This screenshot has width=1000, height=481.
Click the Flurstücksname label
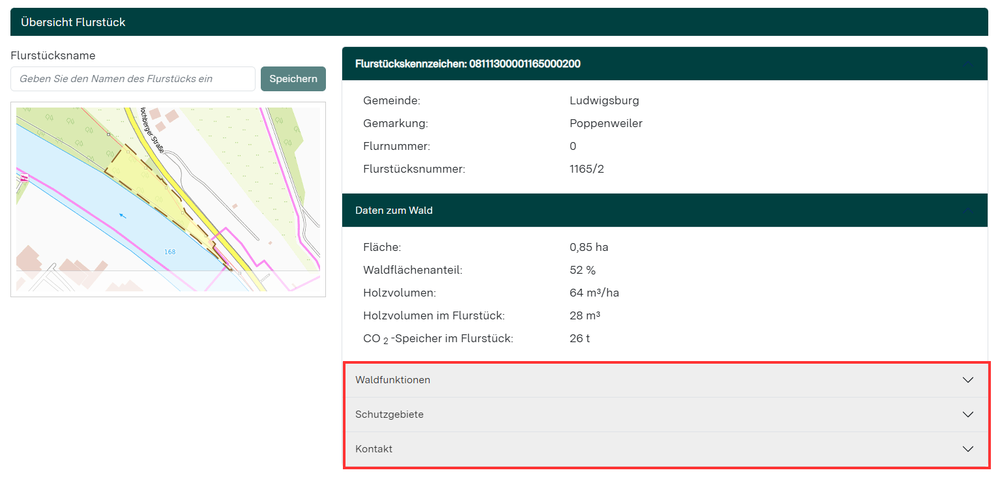coord(53,56)
